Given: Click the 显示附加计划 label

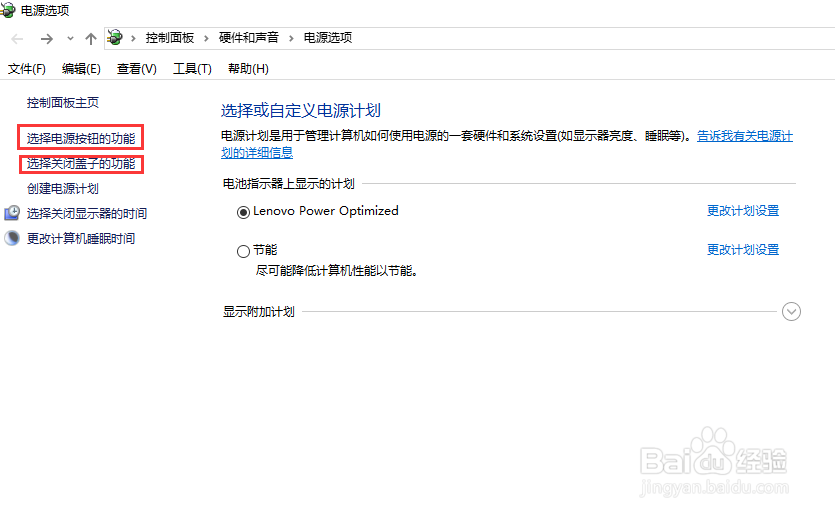Looking at the screenshot, I should coord(259,312).
